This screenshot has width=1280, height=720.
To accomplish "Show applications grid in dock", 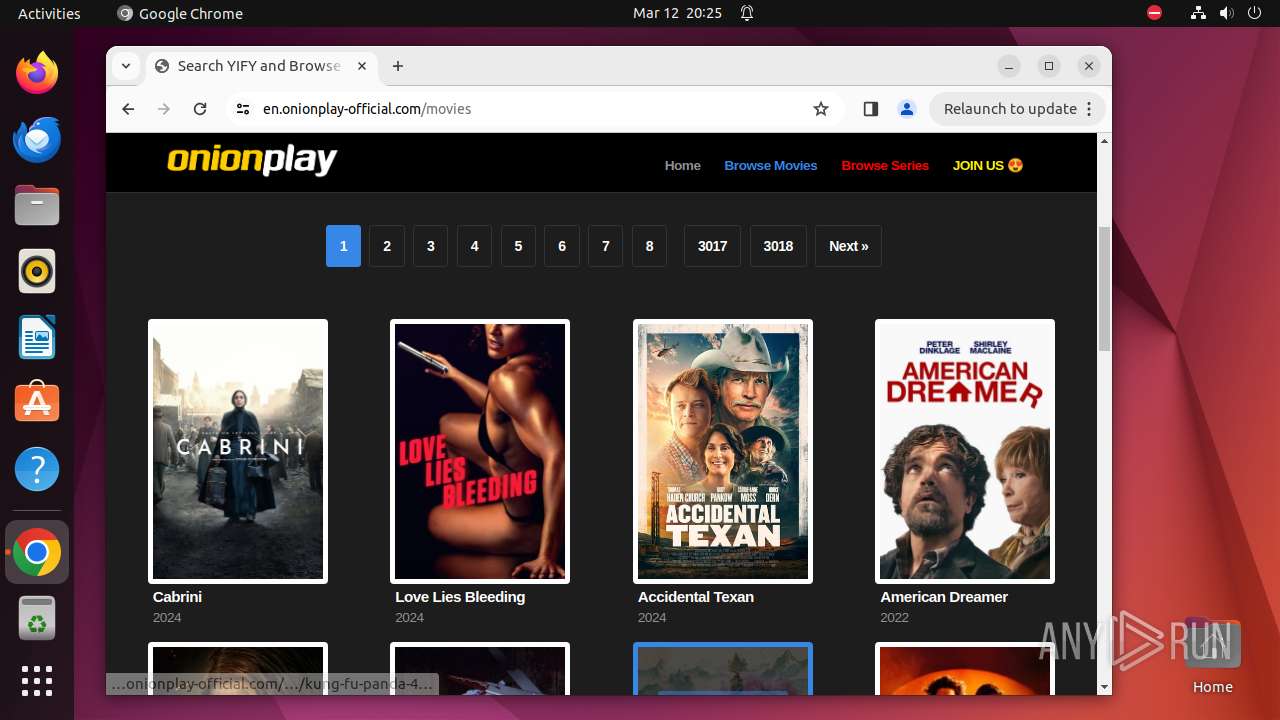I will pos(37,680).
